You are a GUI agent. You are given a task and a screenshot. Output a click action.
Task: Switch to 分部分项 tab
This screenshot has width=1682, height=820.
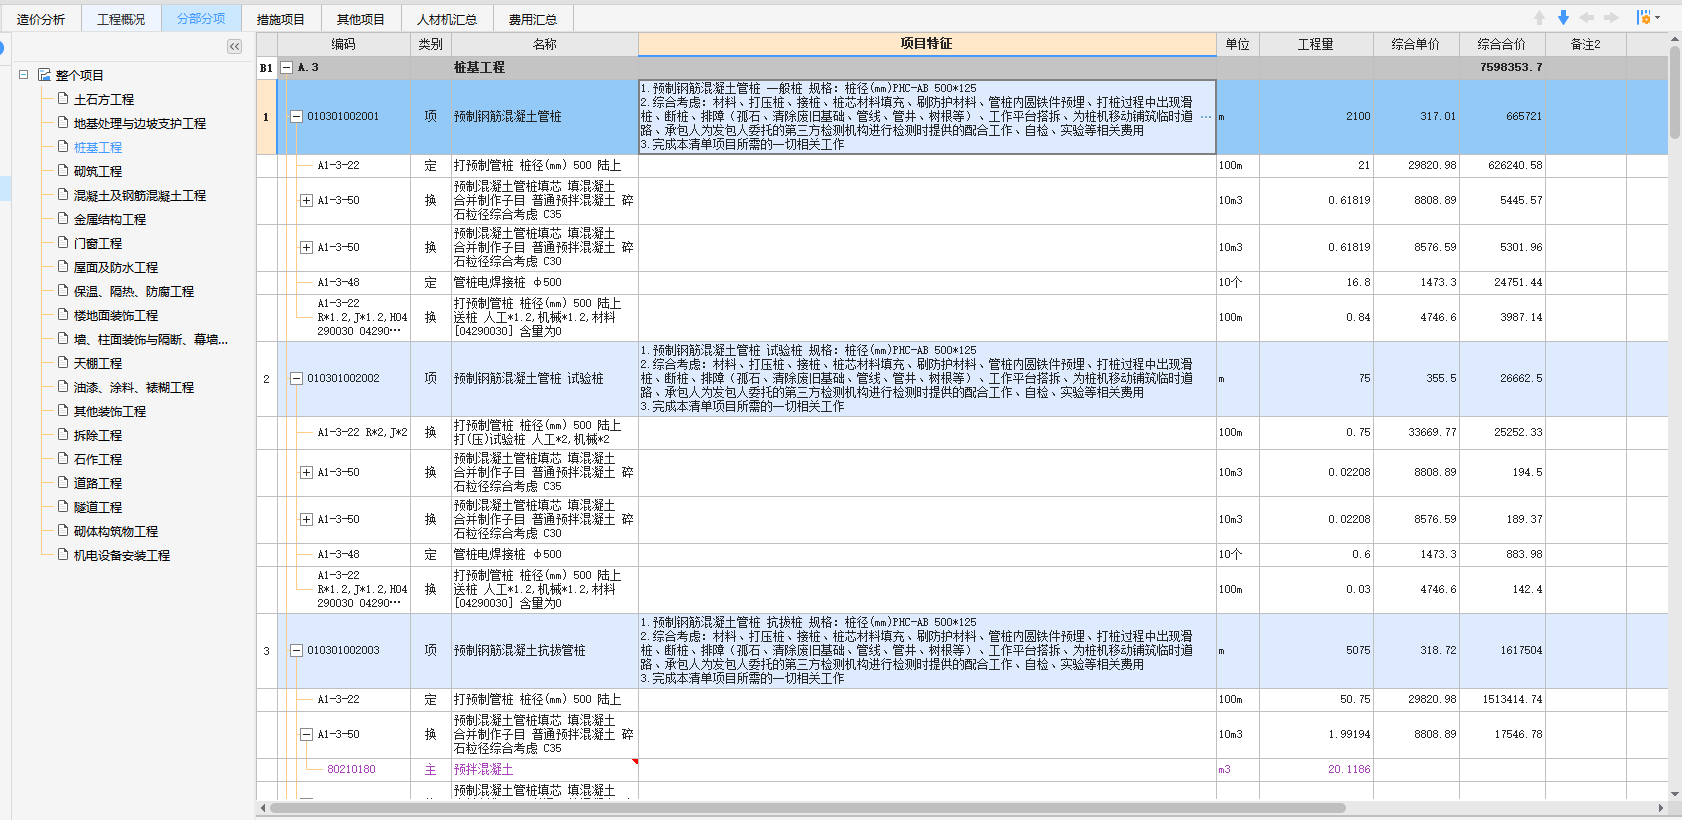tap(201, 19)
